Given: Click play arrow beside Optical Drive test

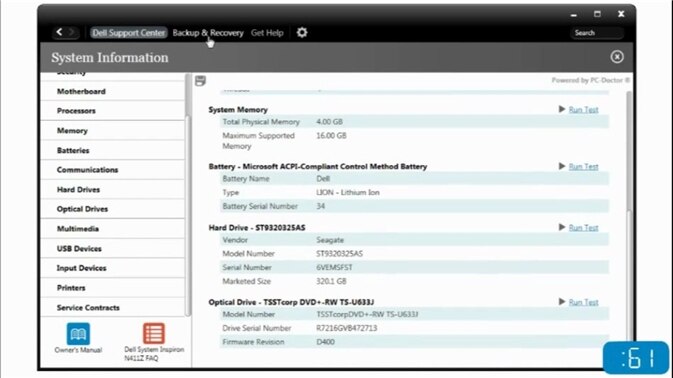Looking at the screenshot, I should pos(561,302).
